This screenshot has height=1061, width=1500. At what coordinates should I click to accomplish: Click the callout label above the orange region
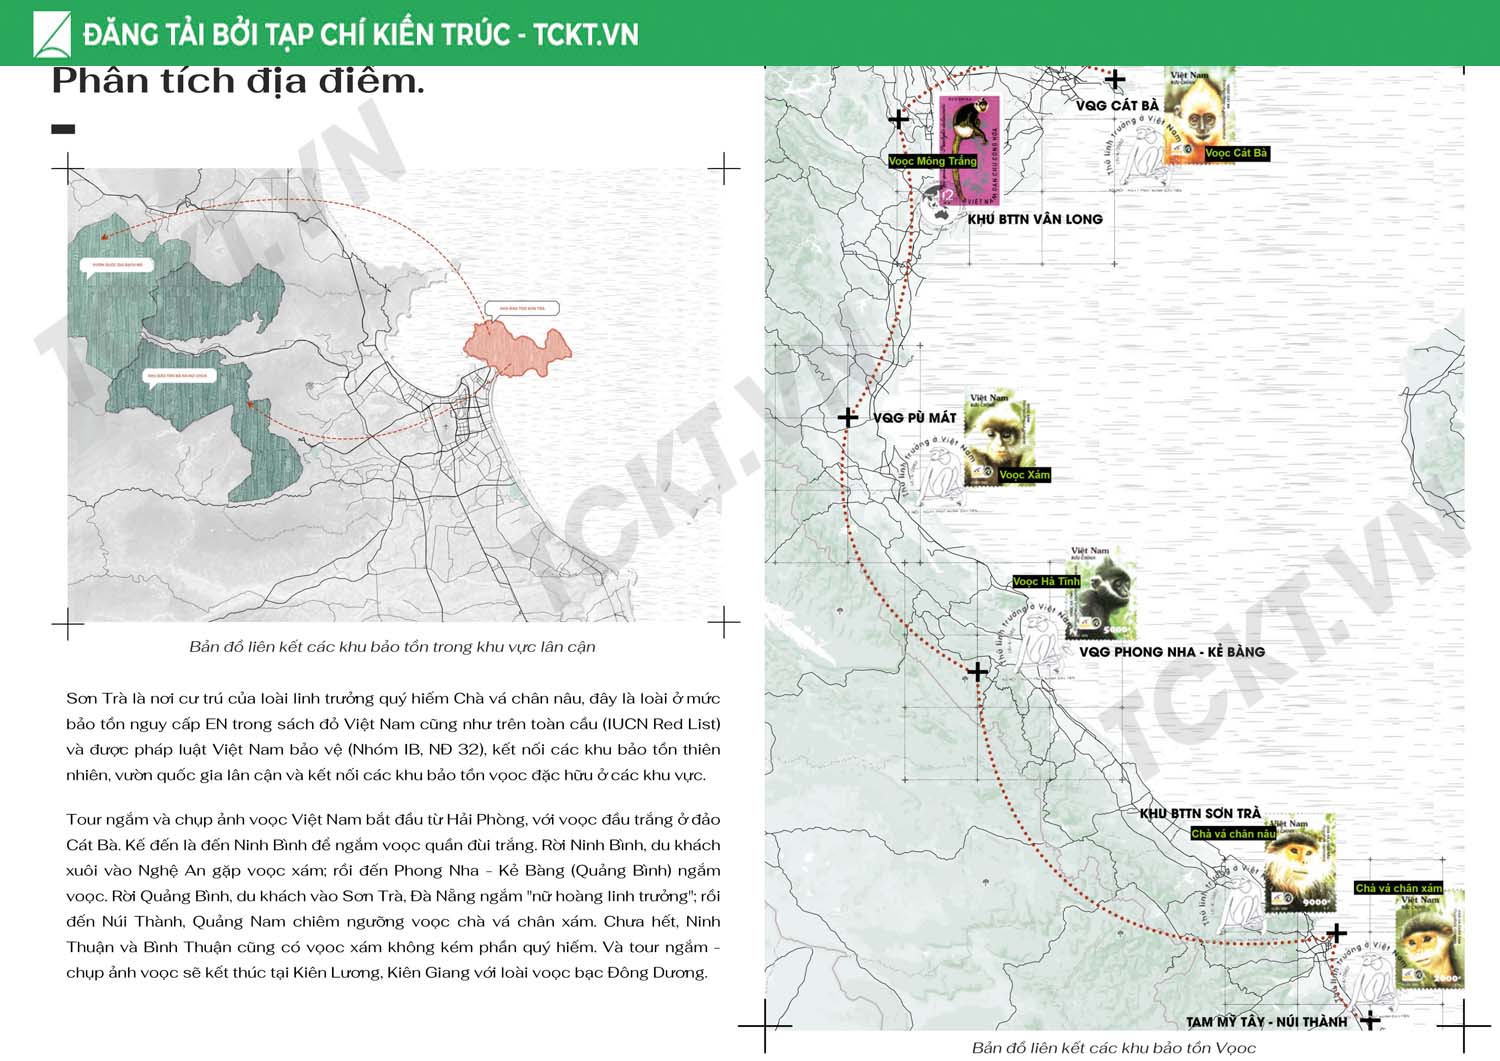point(522,308)
